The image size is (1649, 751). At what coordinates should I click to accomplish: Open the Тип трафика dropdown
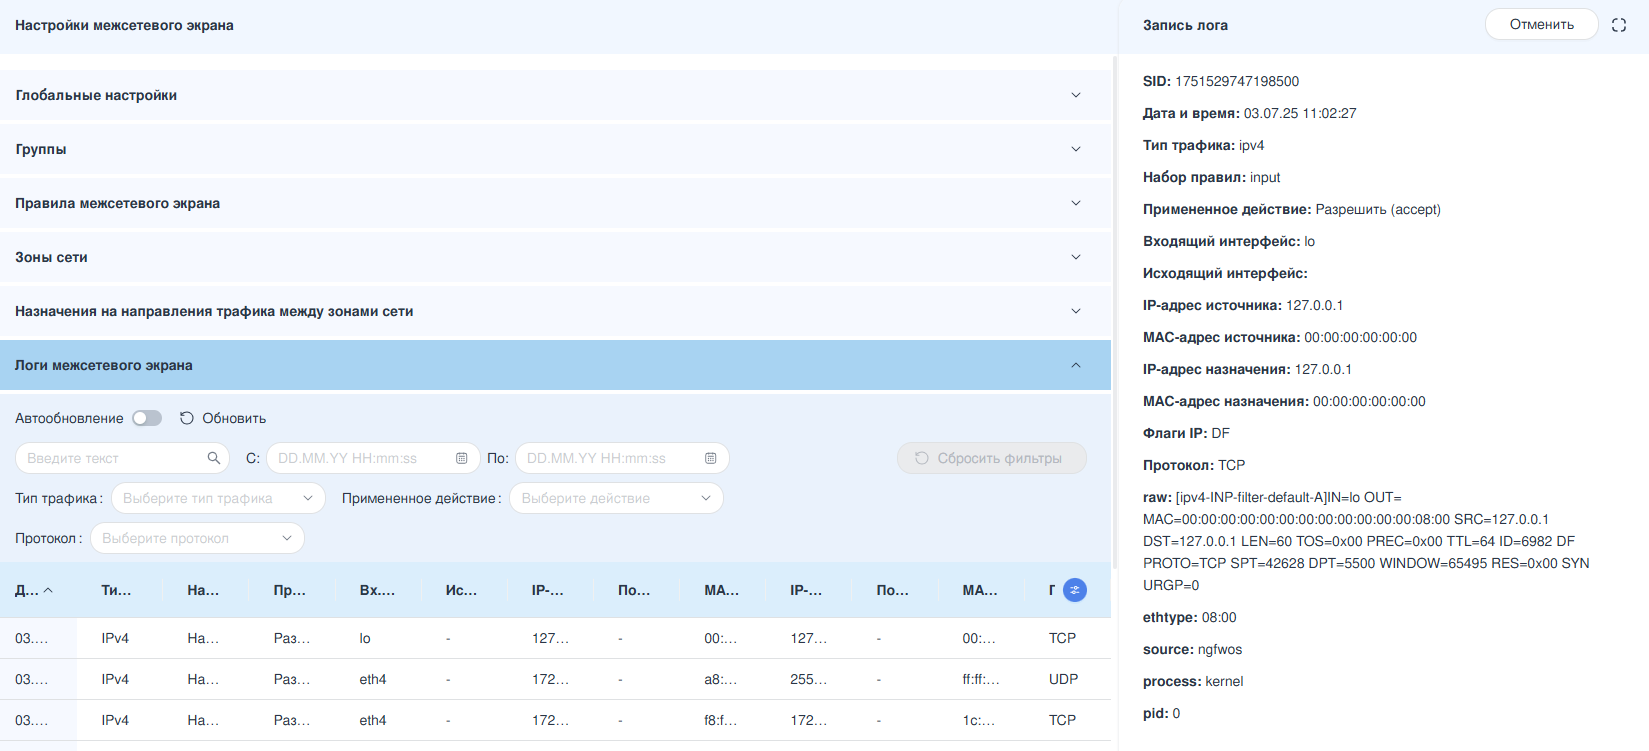click(218, 498)
